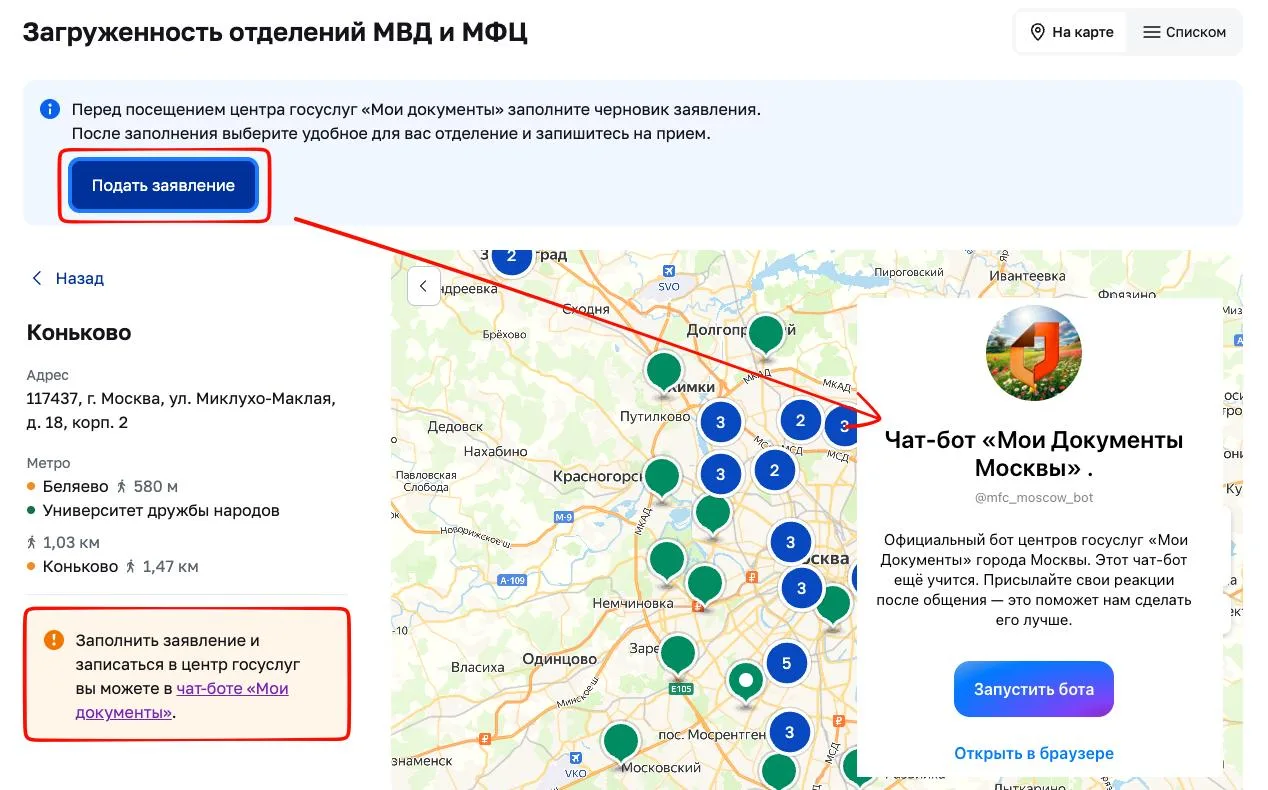Click the address «117437, г. Москва, ул. Миклухо-Маклая»

point(181,399)
